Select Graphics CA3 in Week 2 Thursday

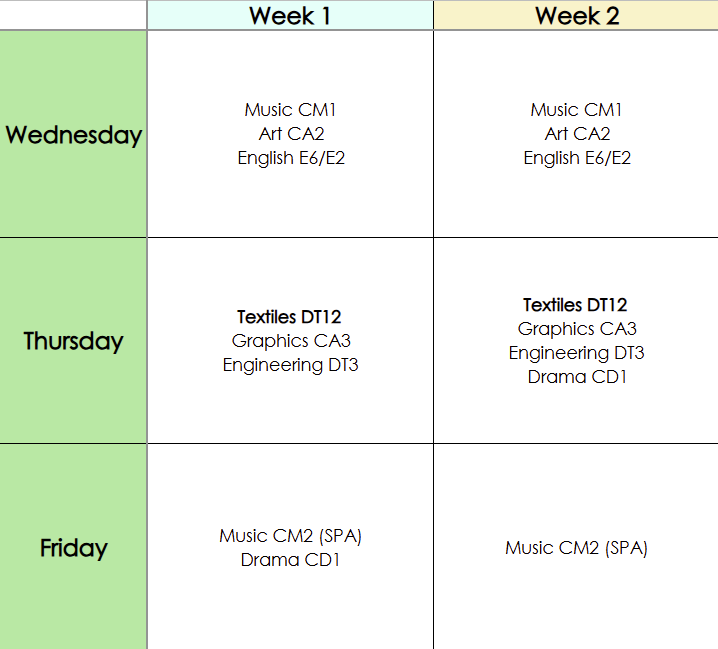point(577,329)
